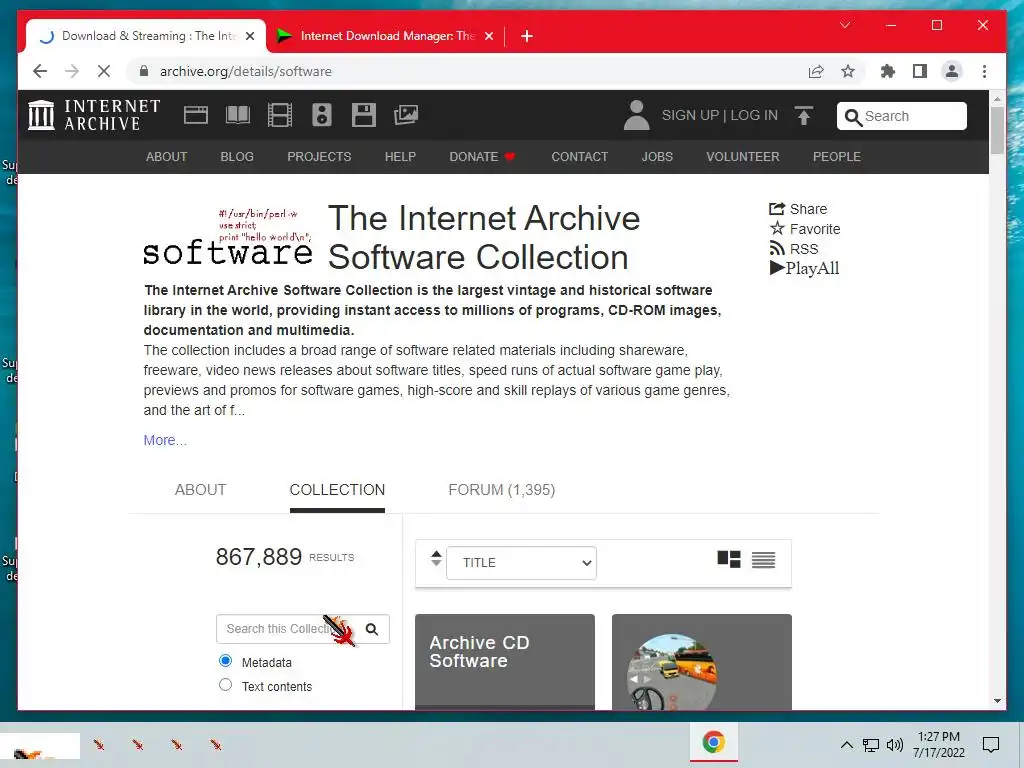Image resolution: width=1024 pixels, height=768 pixels.
Task: Open a new browser tab
Action: pyautogui.click(x=527, y=36)
